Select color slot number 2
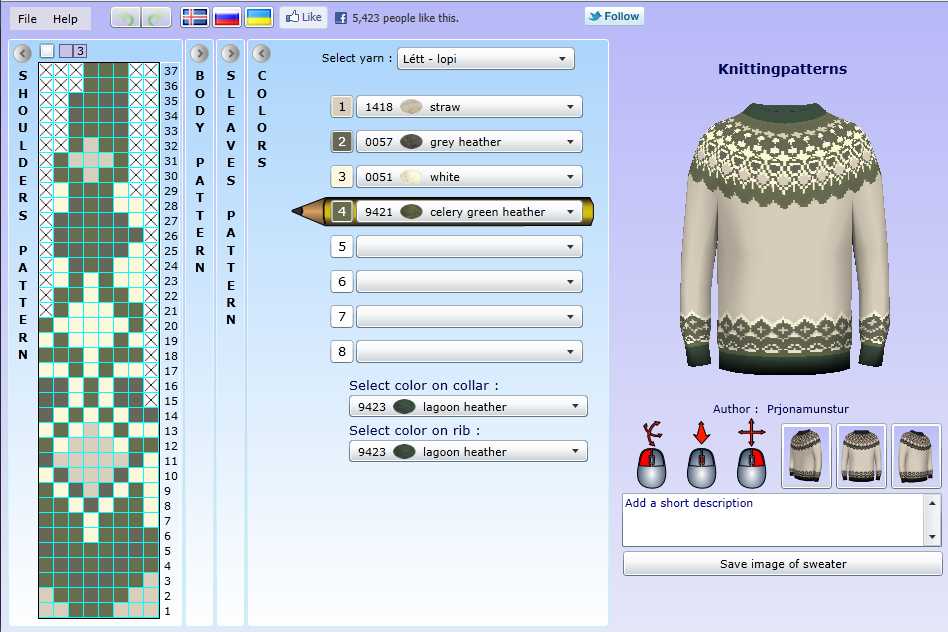Image resolution: width=948 pixels, height=632 pixels. pos(342,142)
